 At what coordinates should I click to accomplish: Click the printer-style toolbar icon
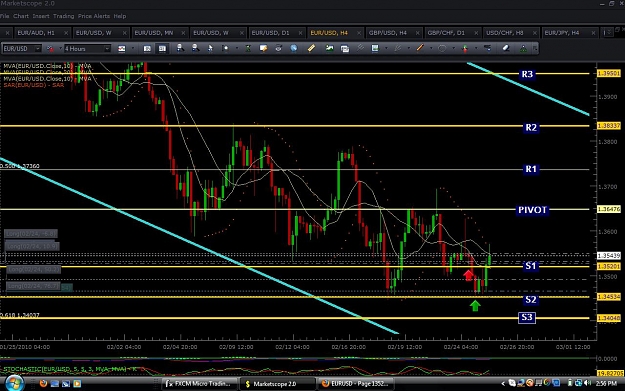(x=278, y=49)
